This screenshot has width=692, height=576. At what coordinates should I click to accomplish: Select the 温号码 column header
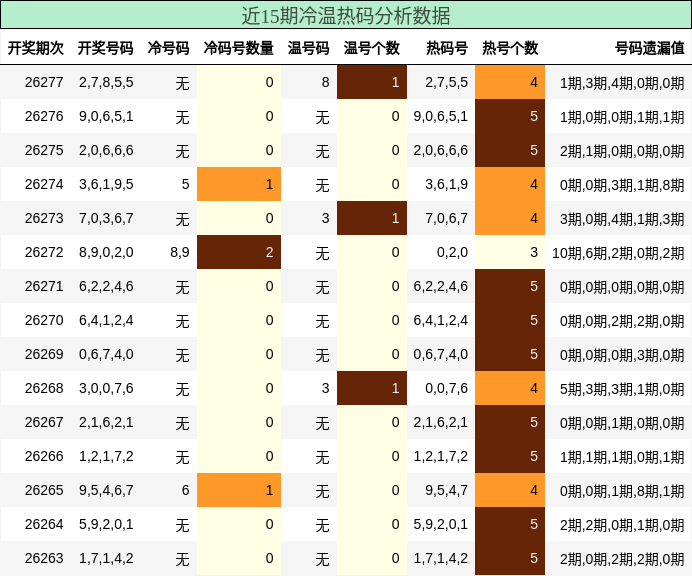point(308,48)
